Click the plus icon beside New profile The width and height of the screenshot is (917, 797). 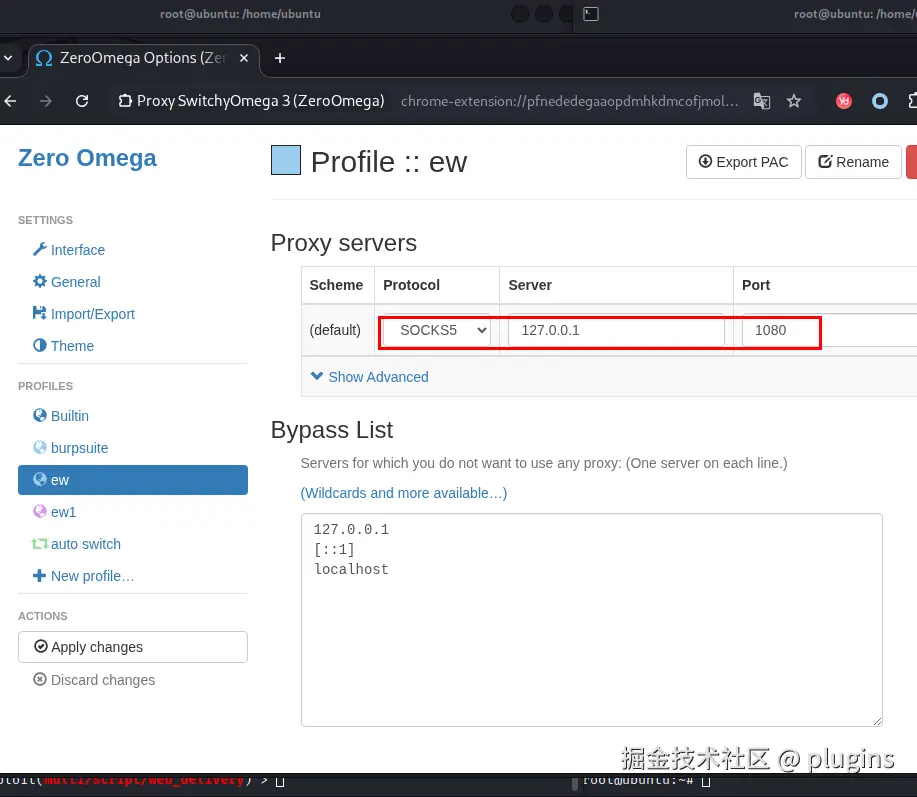(x=39, y=575)
